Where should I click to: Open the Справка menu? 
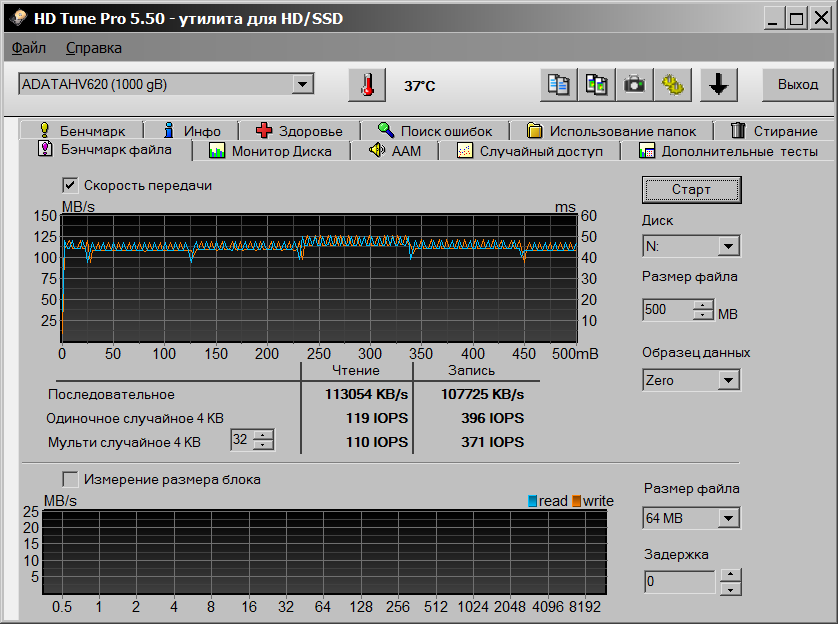click(94, 47)
